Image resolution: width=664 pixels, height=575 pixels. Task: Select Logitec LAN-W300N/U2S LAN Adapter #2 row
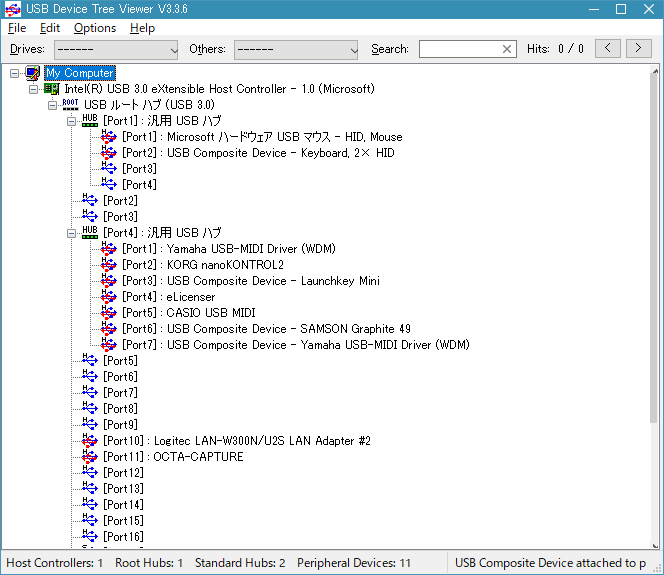click(x=237, y=441)
